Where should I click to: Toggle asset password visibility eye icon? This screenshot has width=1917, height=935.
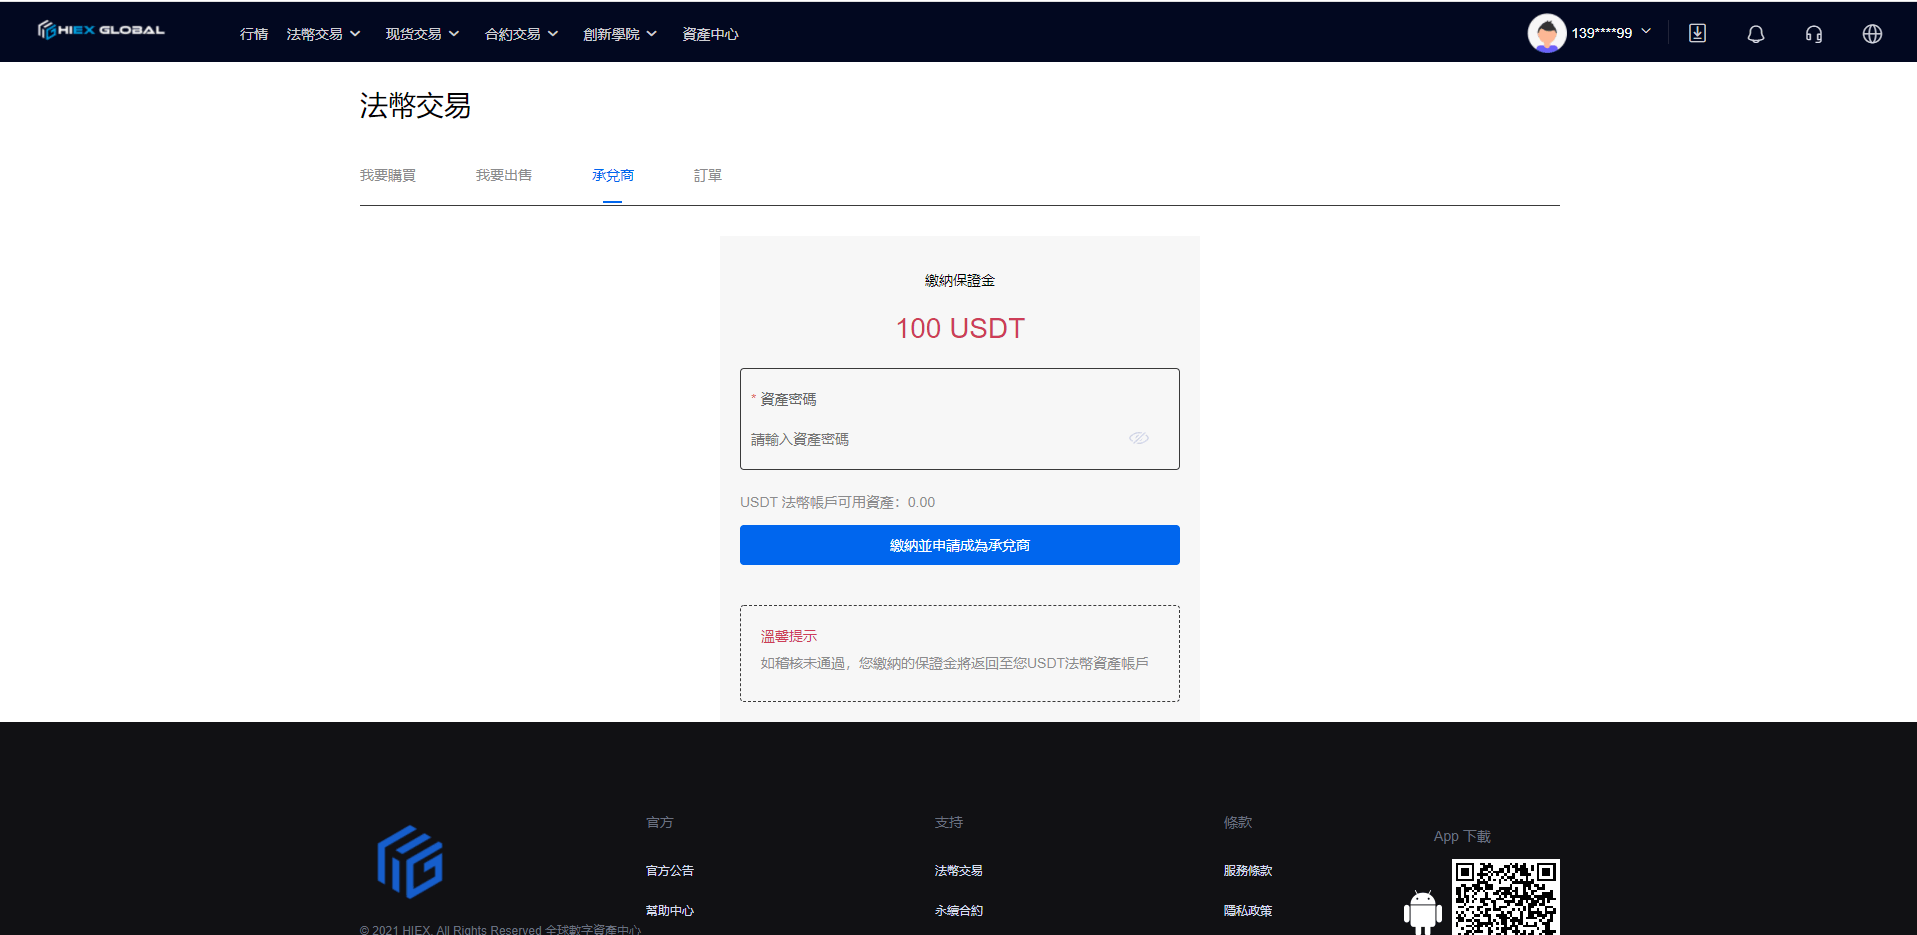pyautogui.click(x=1138, y=438)
